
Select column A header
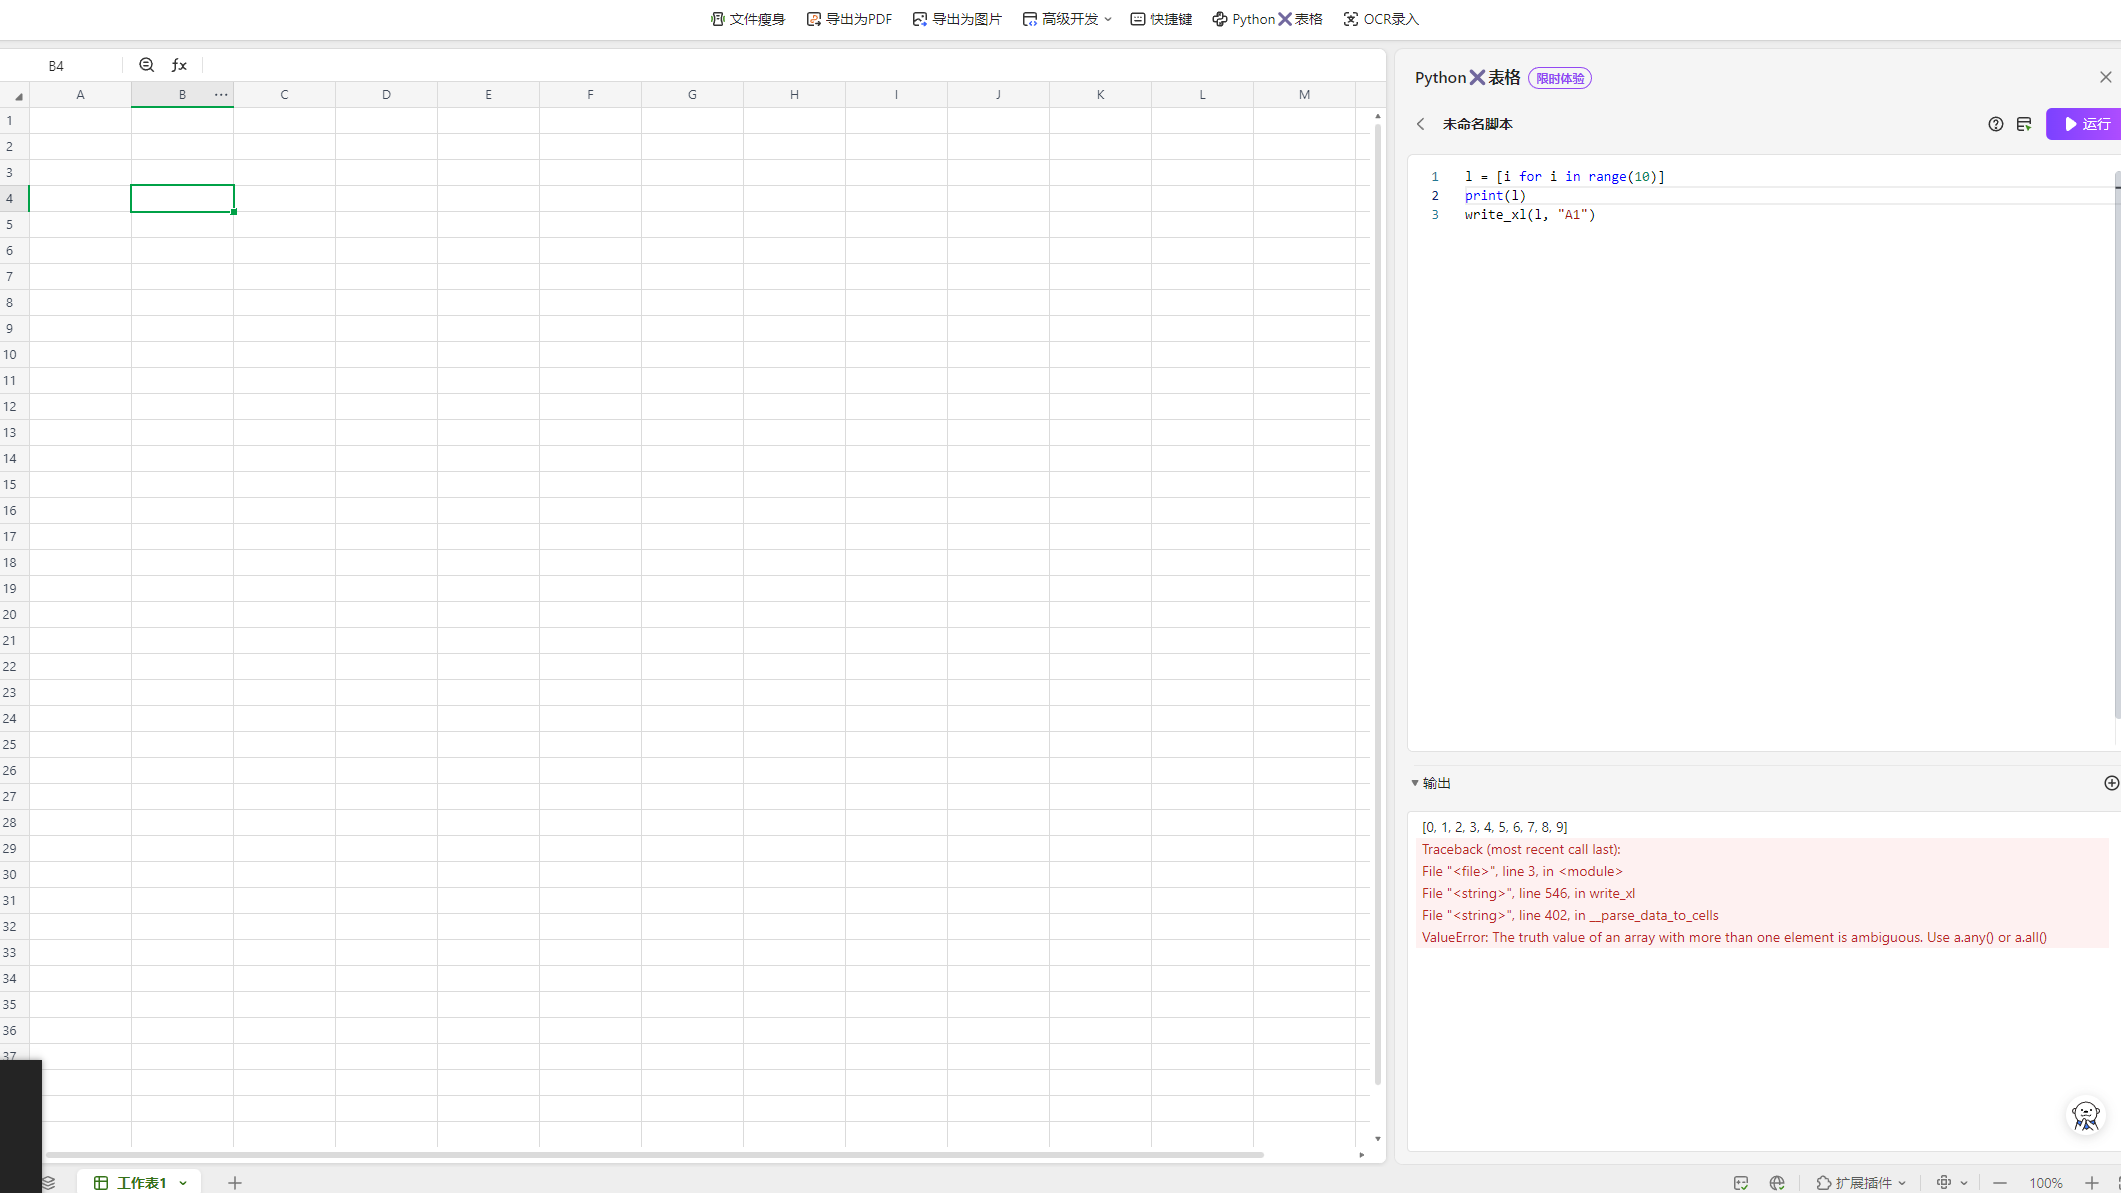coord(80,95)
